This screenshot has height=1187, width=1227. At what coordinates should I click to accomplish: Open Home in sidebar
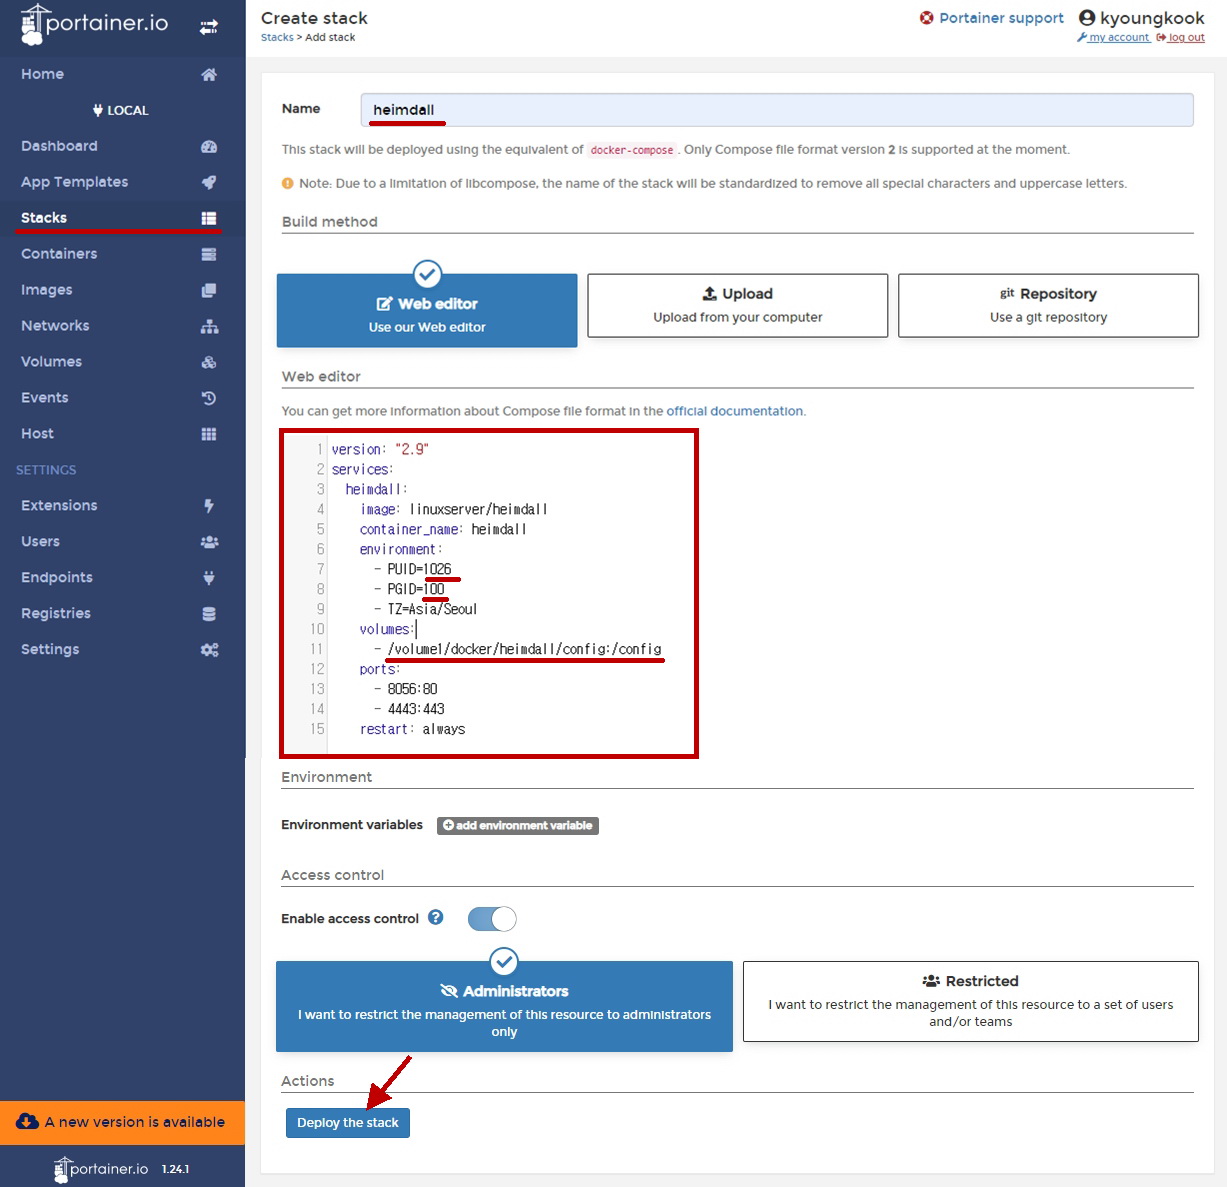click(x=122, y=74)
